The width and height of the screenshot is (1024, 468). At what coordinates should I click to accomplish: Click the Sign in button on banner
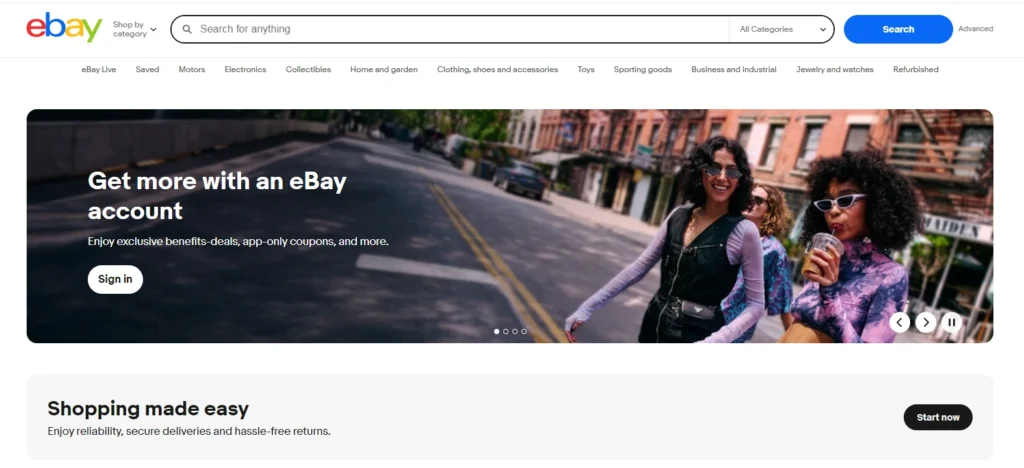coord(115,279)
